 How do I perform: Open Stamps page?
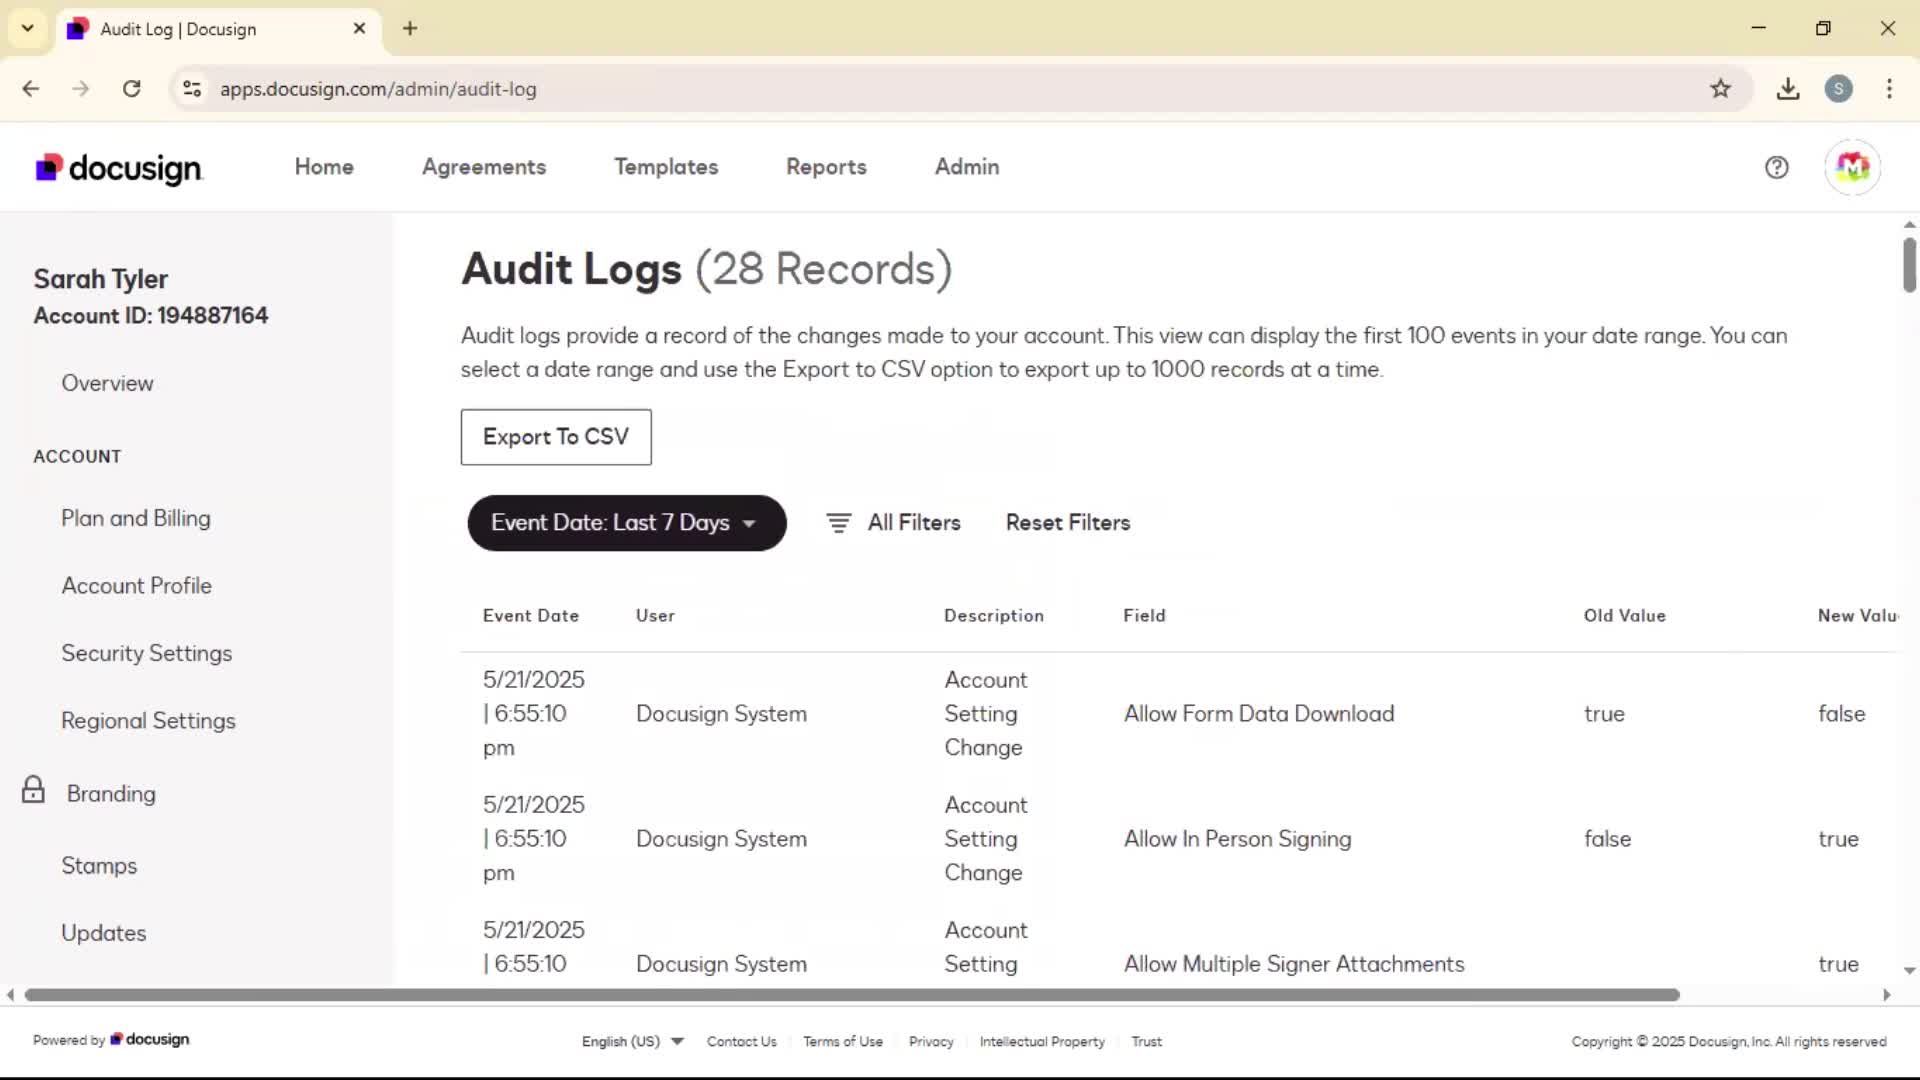[x=99, y=865]
